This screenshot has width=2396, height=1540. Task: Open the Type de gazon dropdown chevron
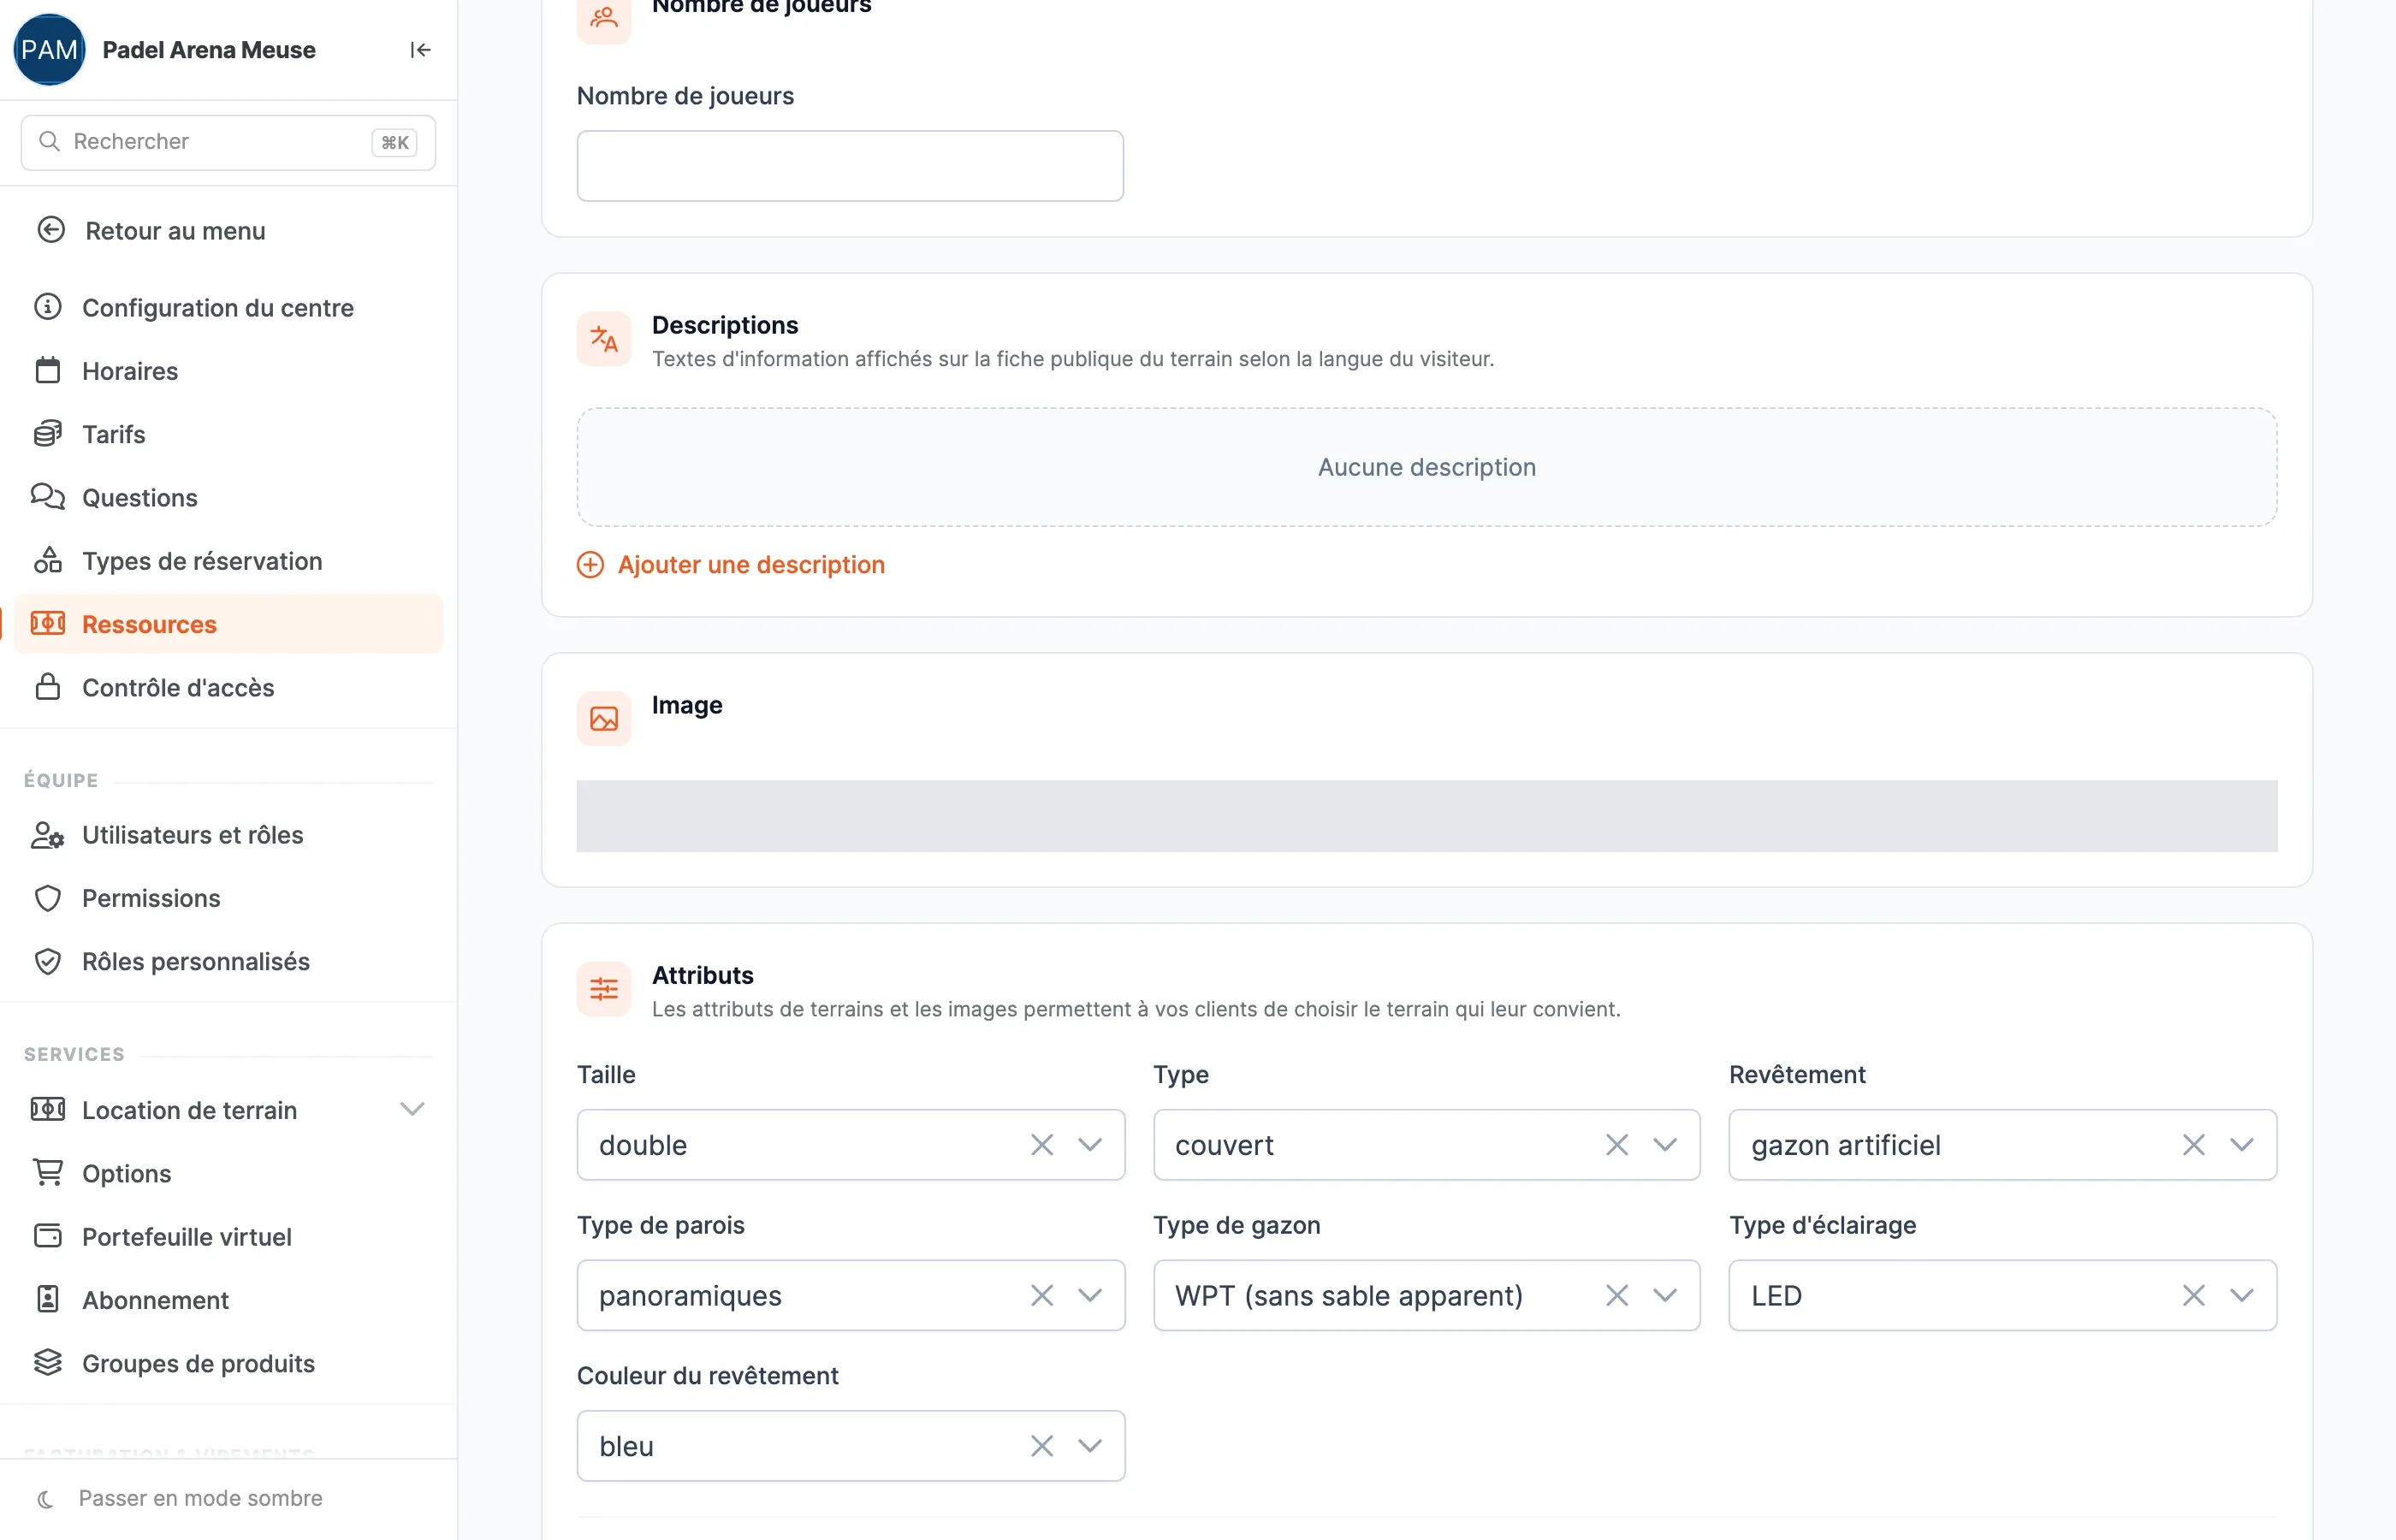[x=1665, y=1296]
